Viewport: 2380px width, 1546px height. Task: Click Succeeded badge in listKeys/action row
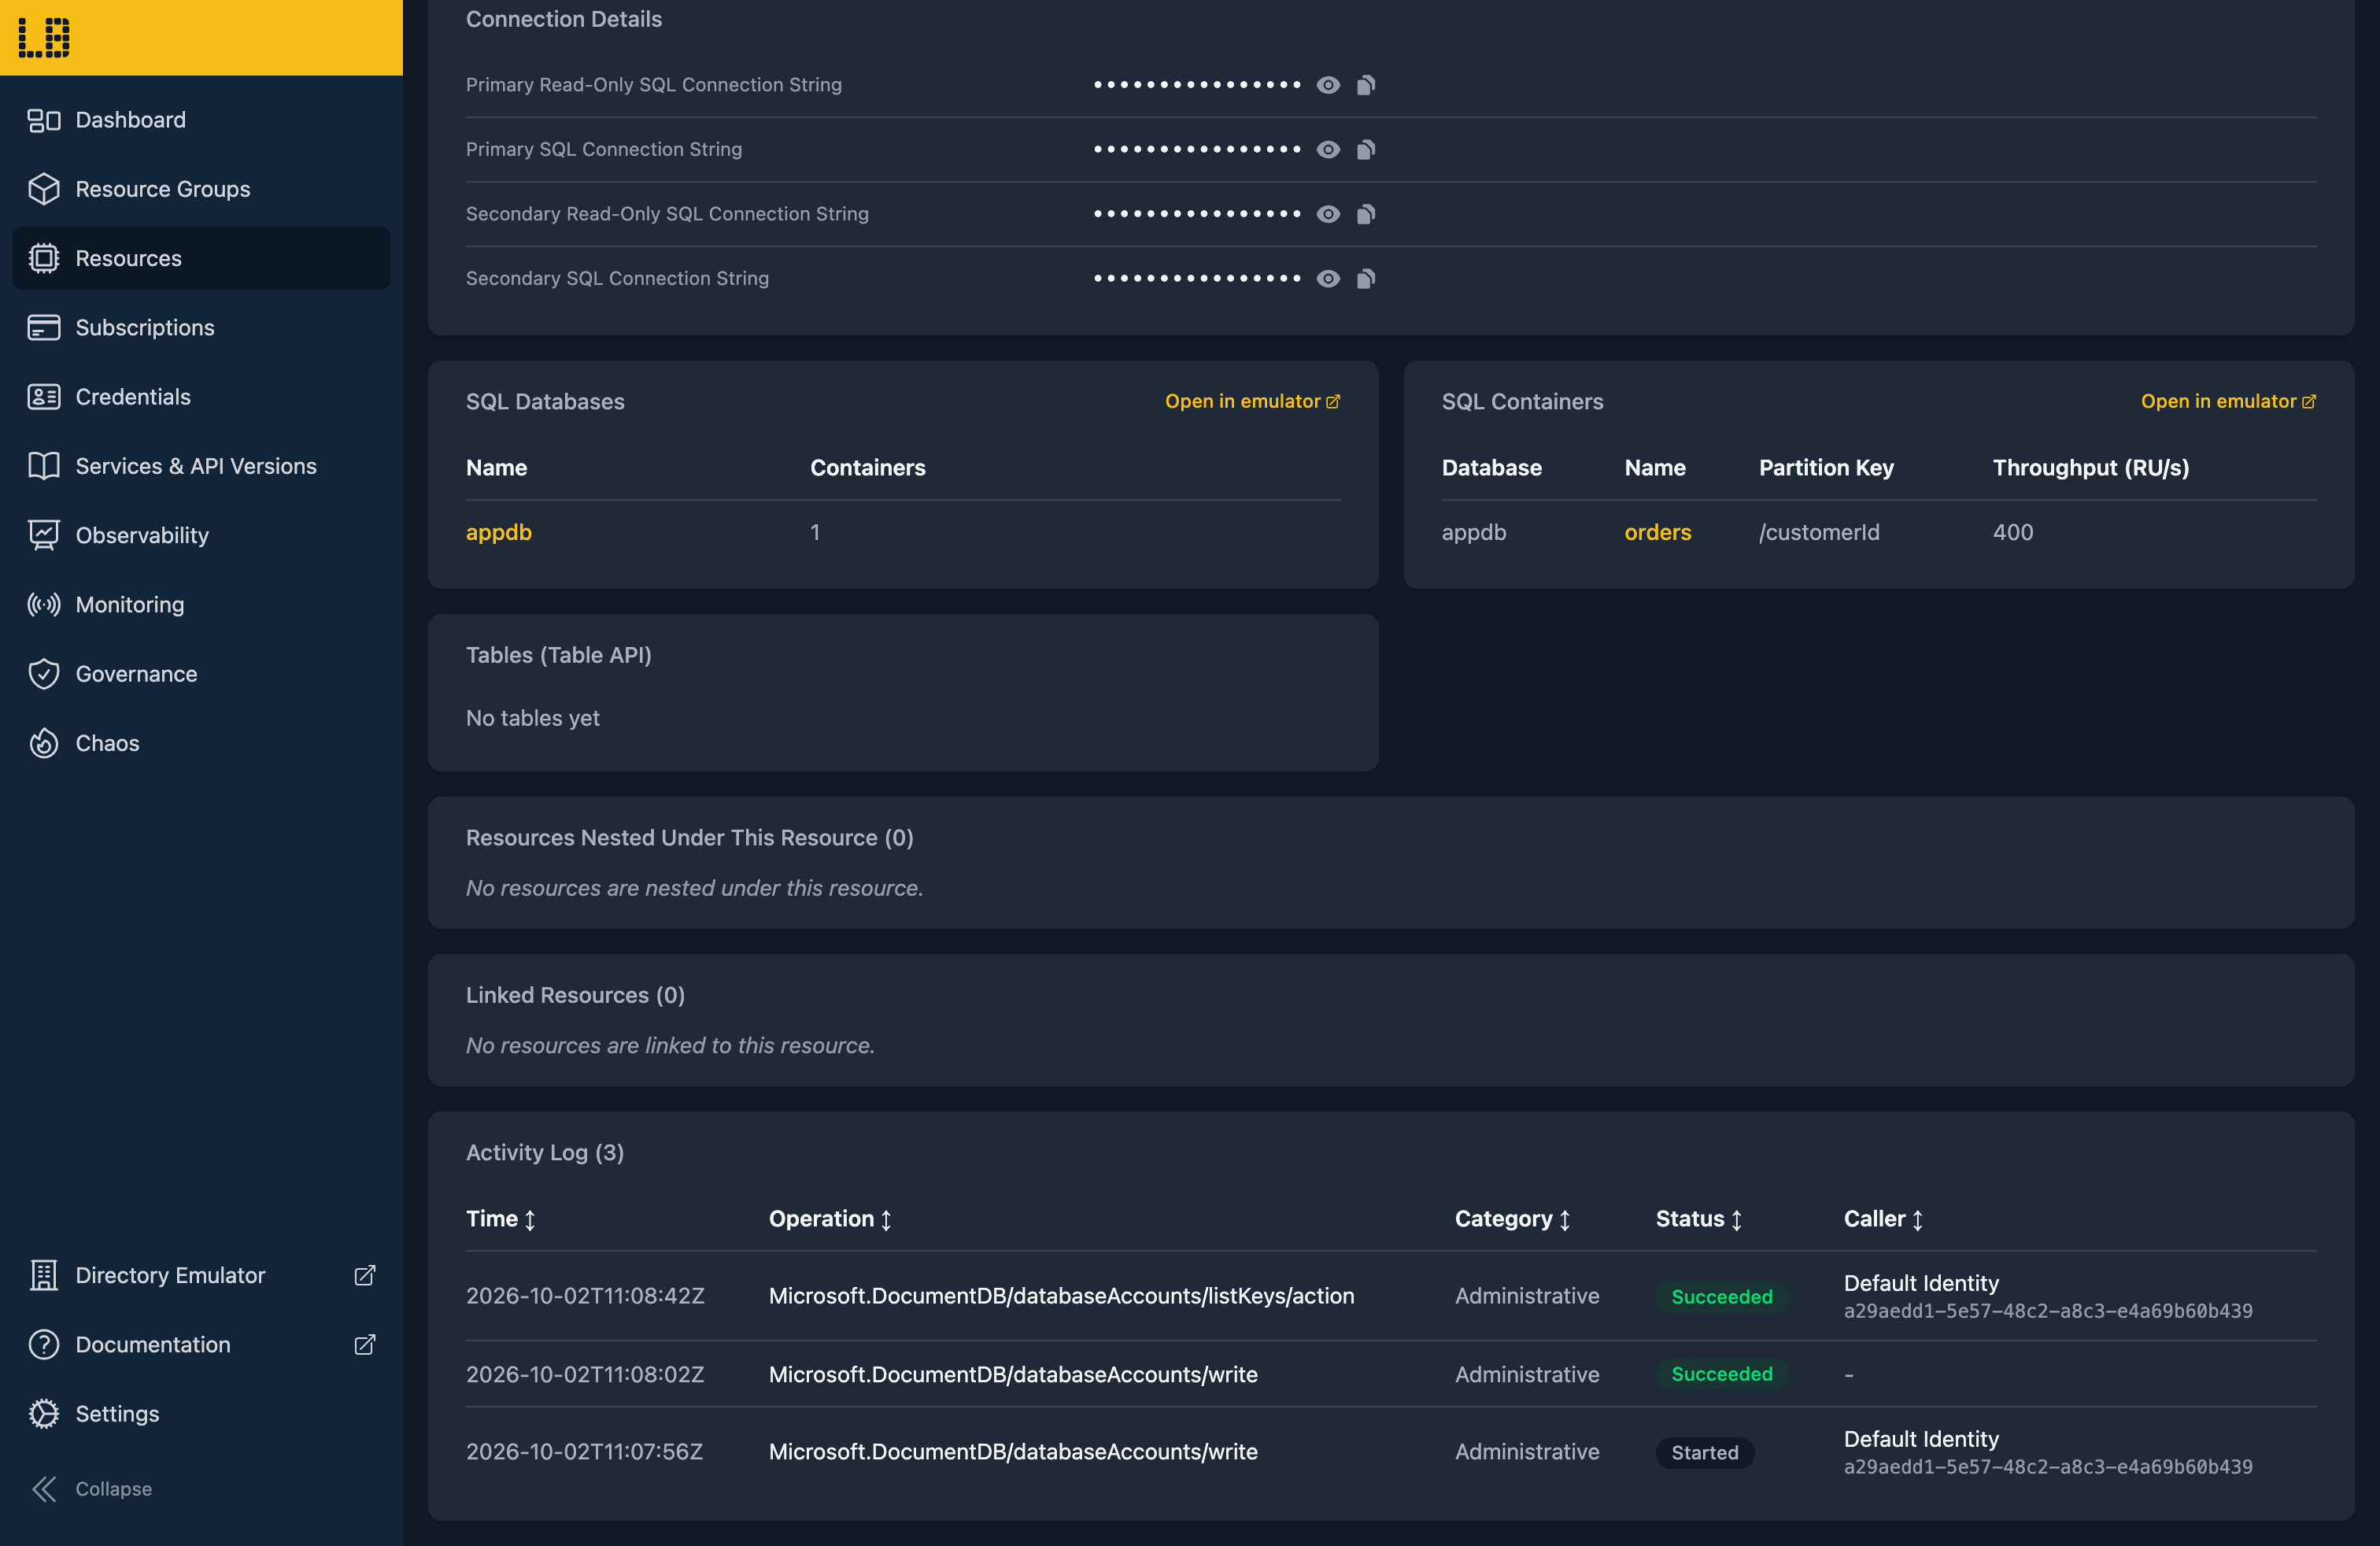coord(1721,1297)
